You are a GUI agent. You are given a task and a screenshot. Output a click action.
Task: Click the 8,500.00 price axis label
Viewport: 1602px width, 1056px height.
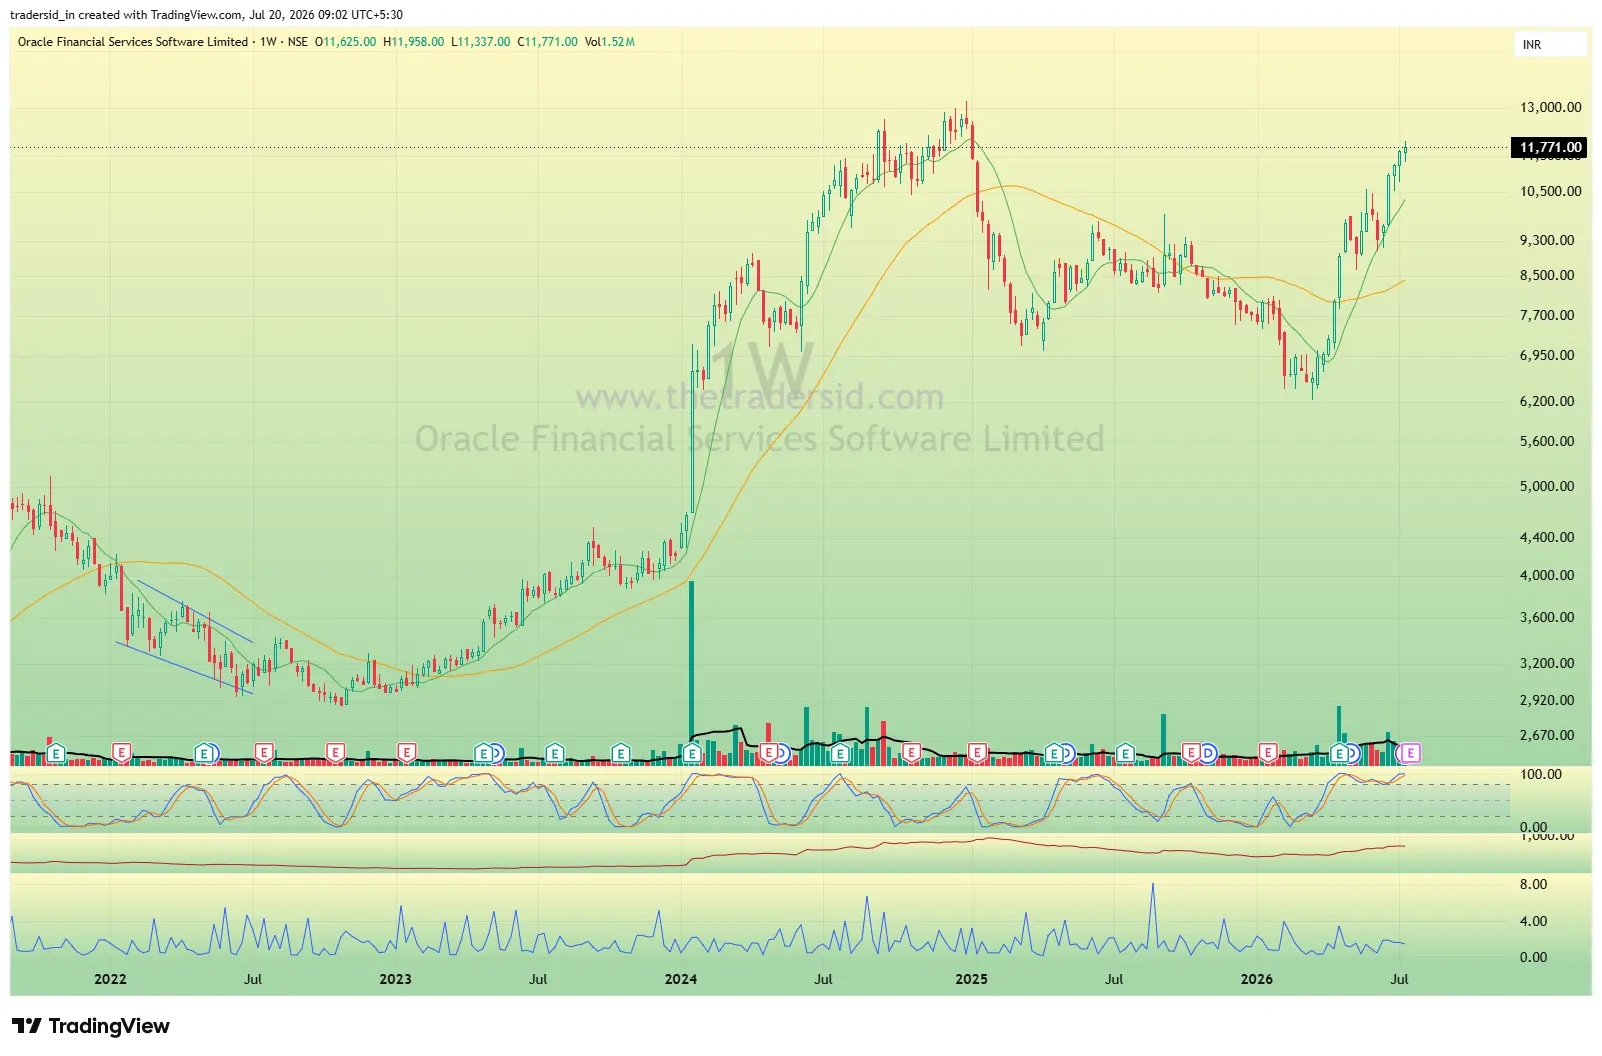pyautogui.click(x=1547, y=275)
